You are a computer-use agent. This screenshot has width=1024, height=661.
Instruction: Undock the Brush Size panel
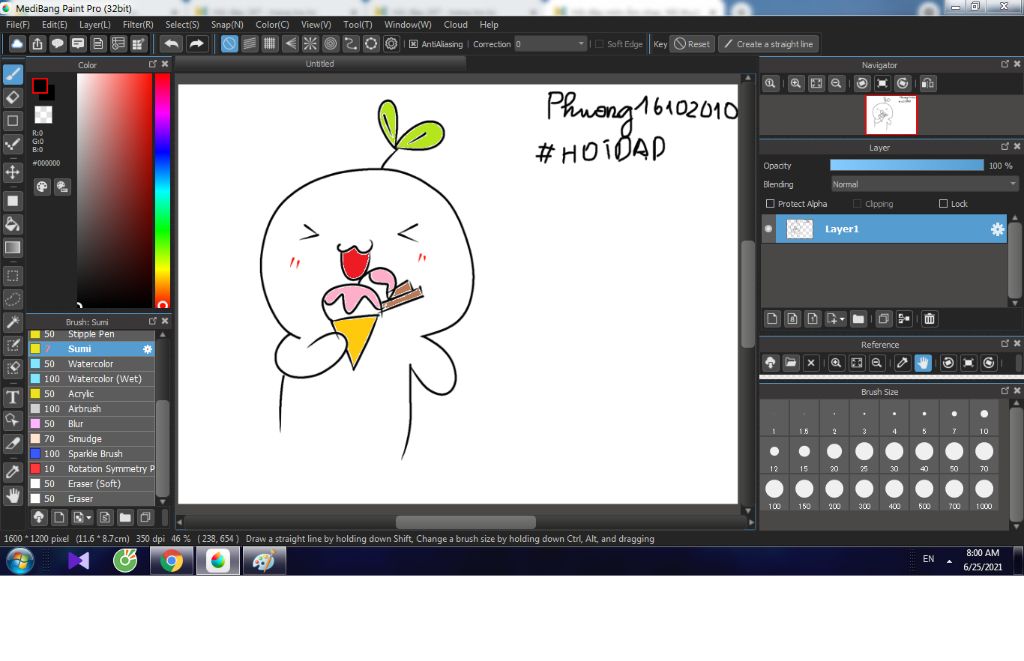pos(1005,391)
